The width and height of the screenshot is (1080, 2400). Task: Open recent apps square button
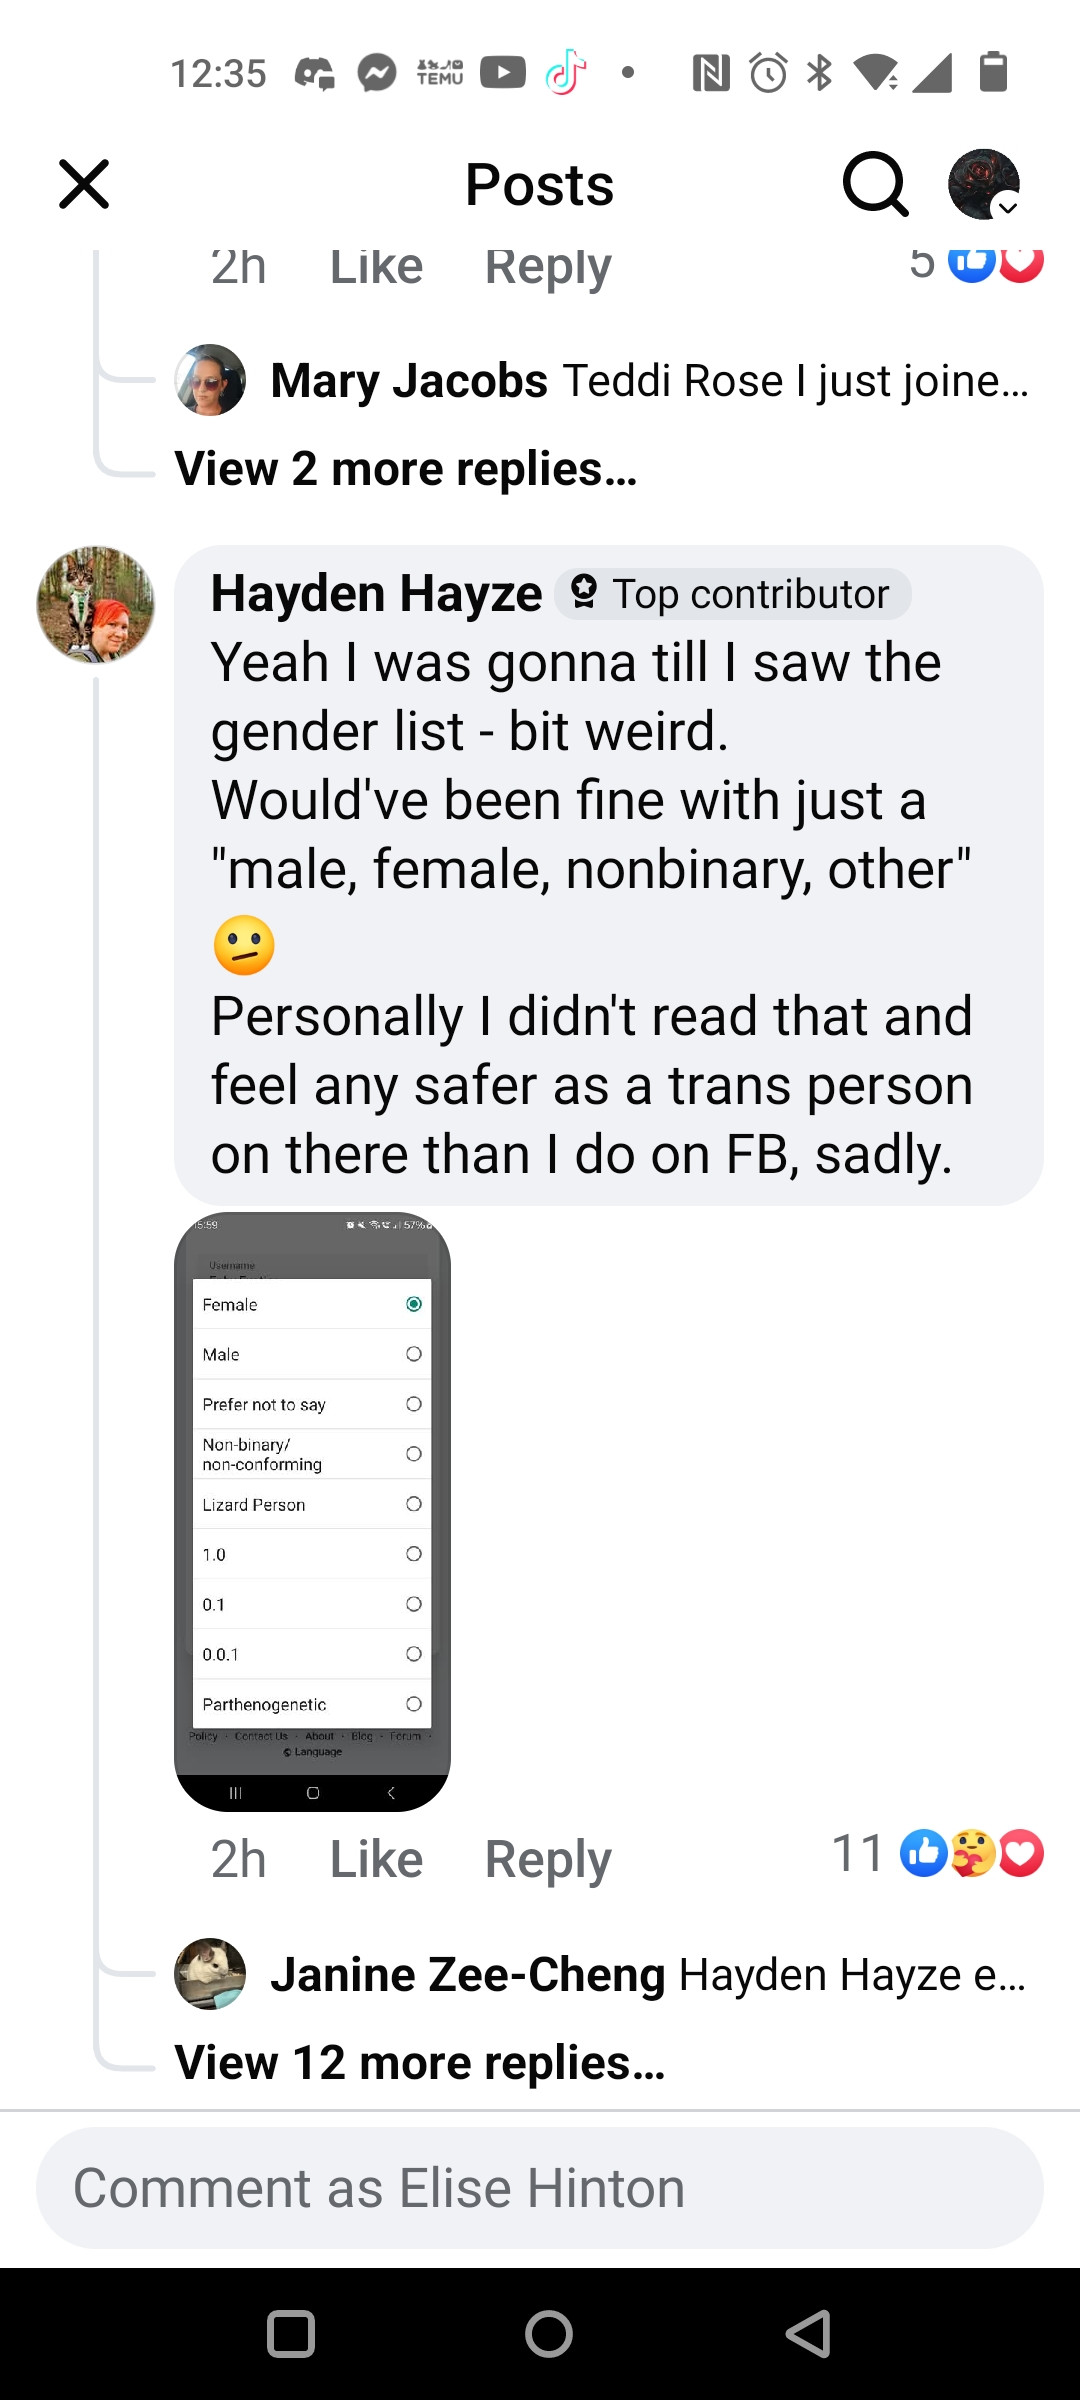291,2334
